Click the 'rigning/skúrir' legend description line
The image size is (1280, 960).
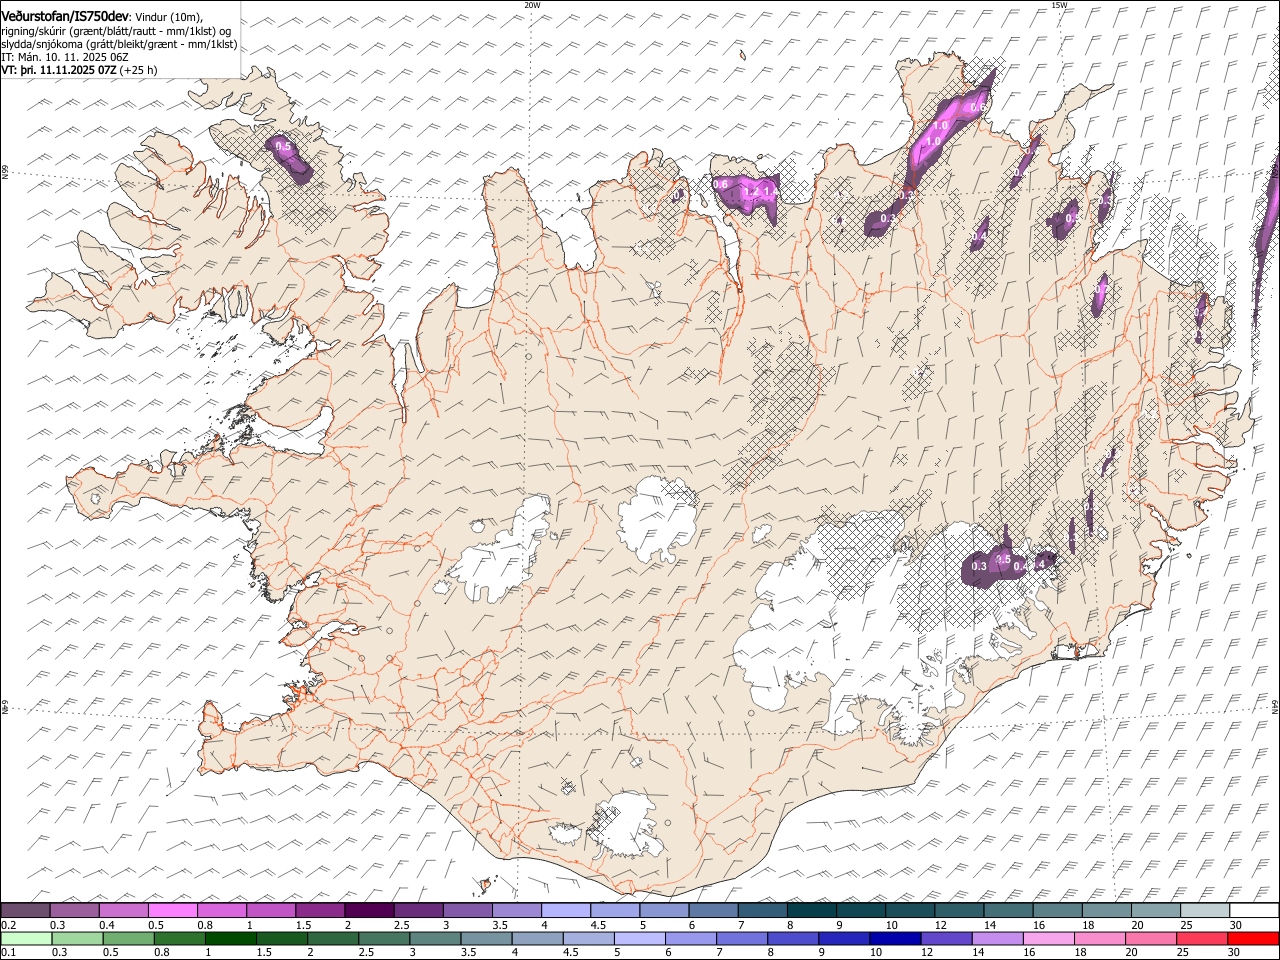(x=118, y=31)
